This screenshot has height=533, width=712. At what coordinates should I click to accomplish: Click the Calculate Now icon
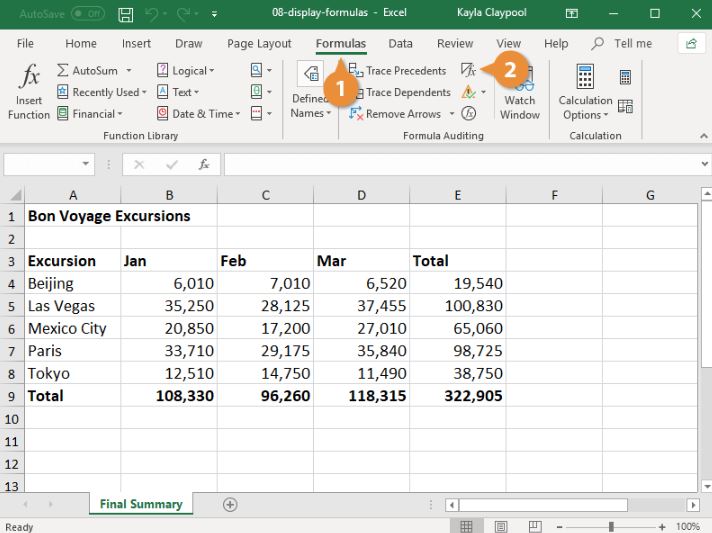(625, 77)
